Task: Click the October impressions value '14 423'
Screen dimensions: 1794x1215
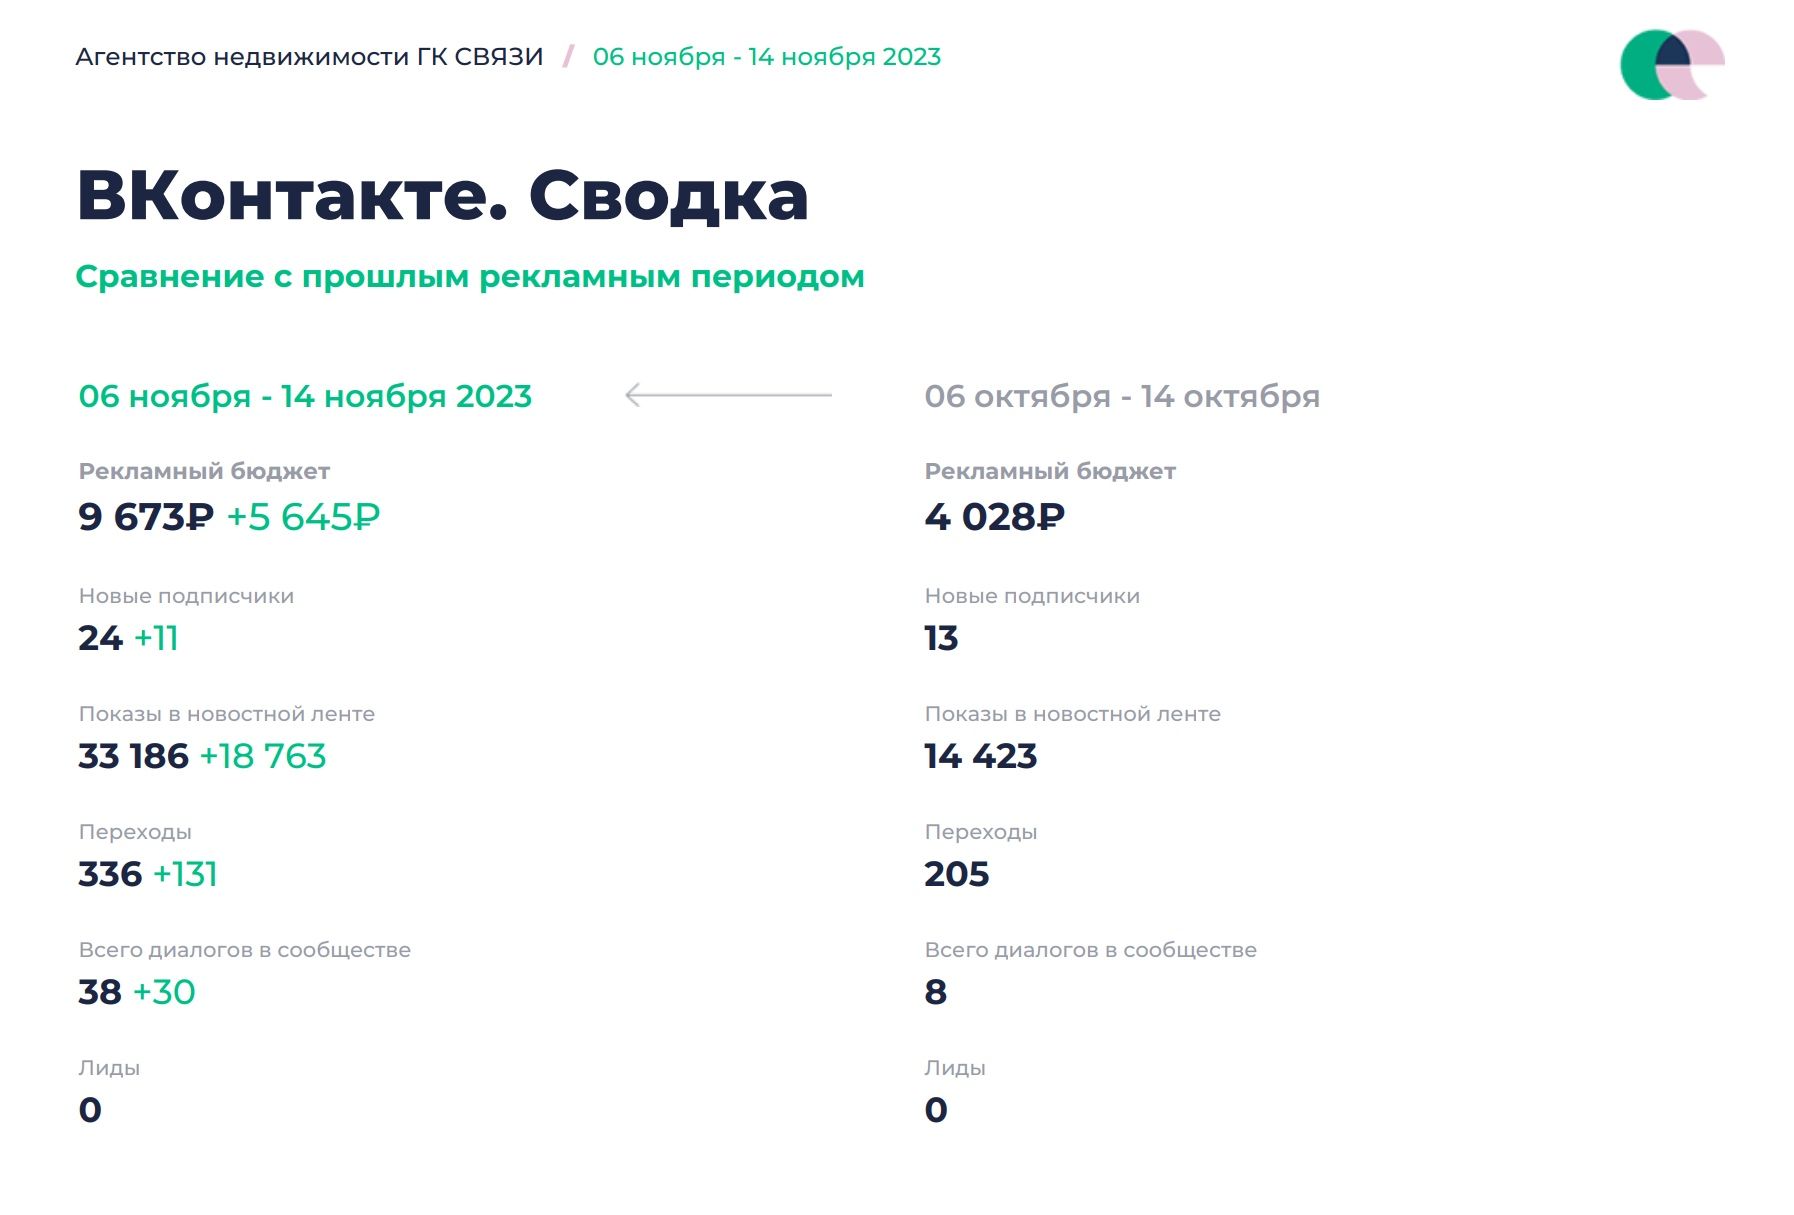Action: [x=981, y=756]
